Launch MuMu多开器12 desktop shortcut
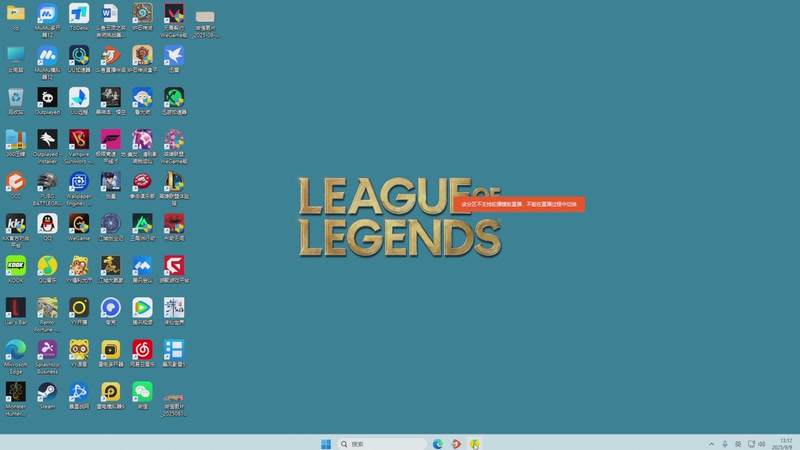The width and height of the screenshot is (800, 450). pyautogui.click(x=47, y=20)
